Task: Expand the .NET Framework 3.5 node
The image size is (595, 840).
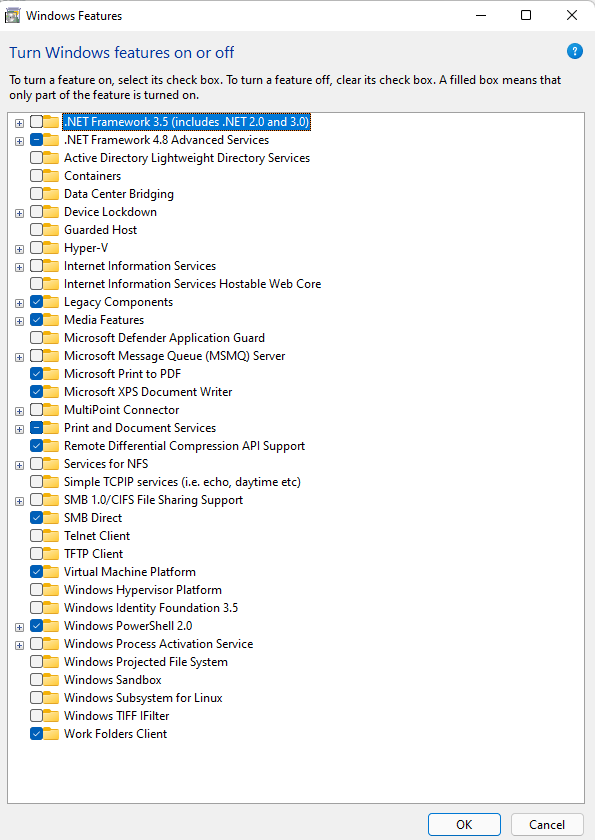Action: coord(19,123)
